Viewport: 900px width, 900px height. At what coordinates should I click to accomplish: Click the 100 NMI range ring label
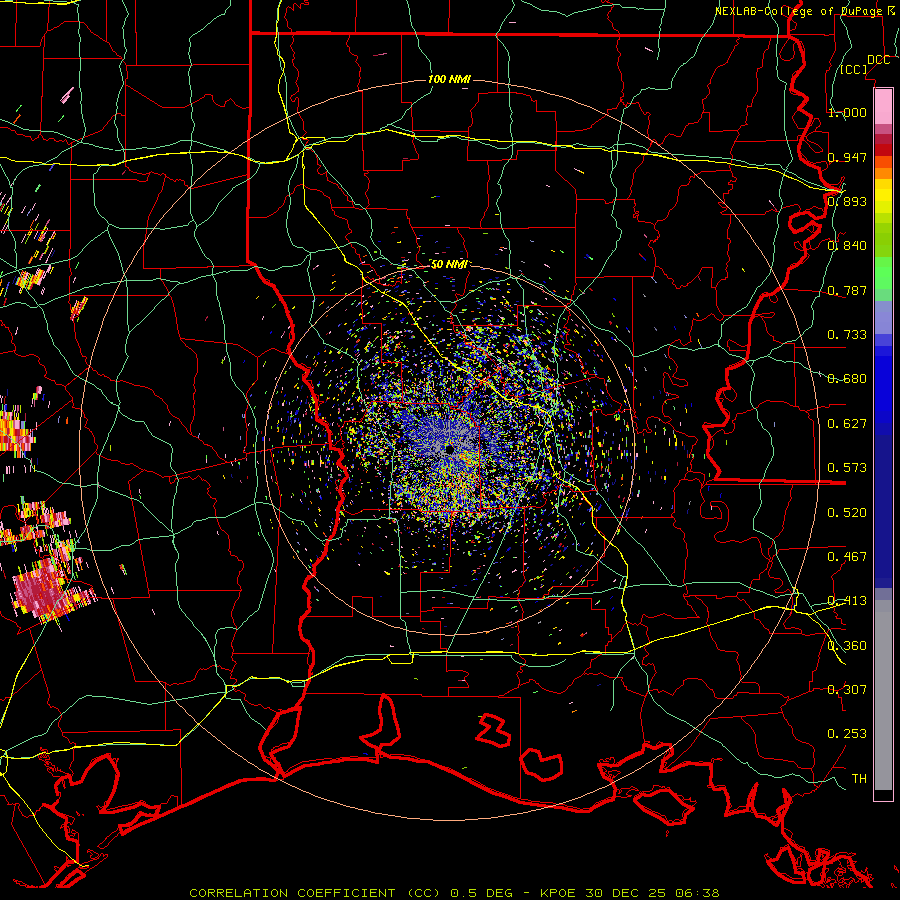point(449,79)
